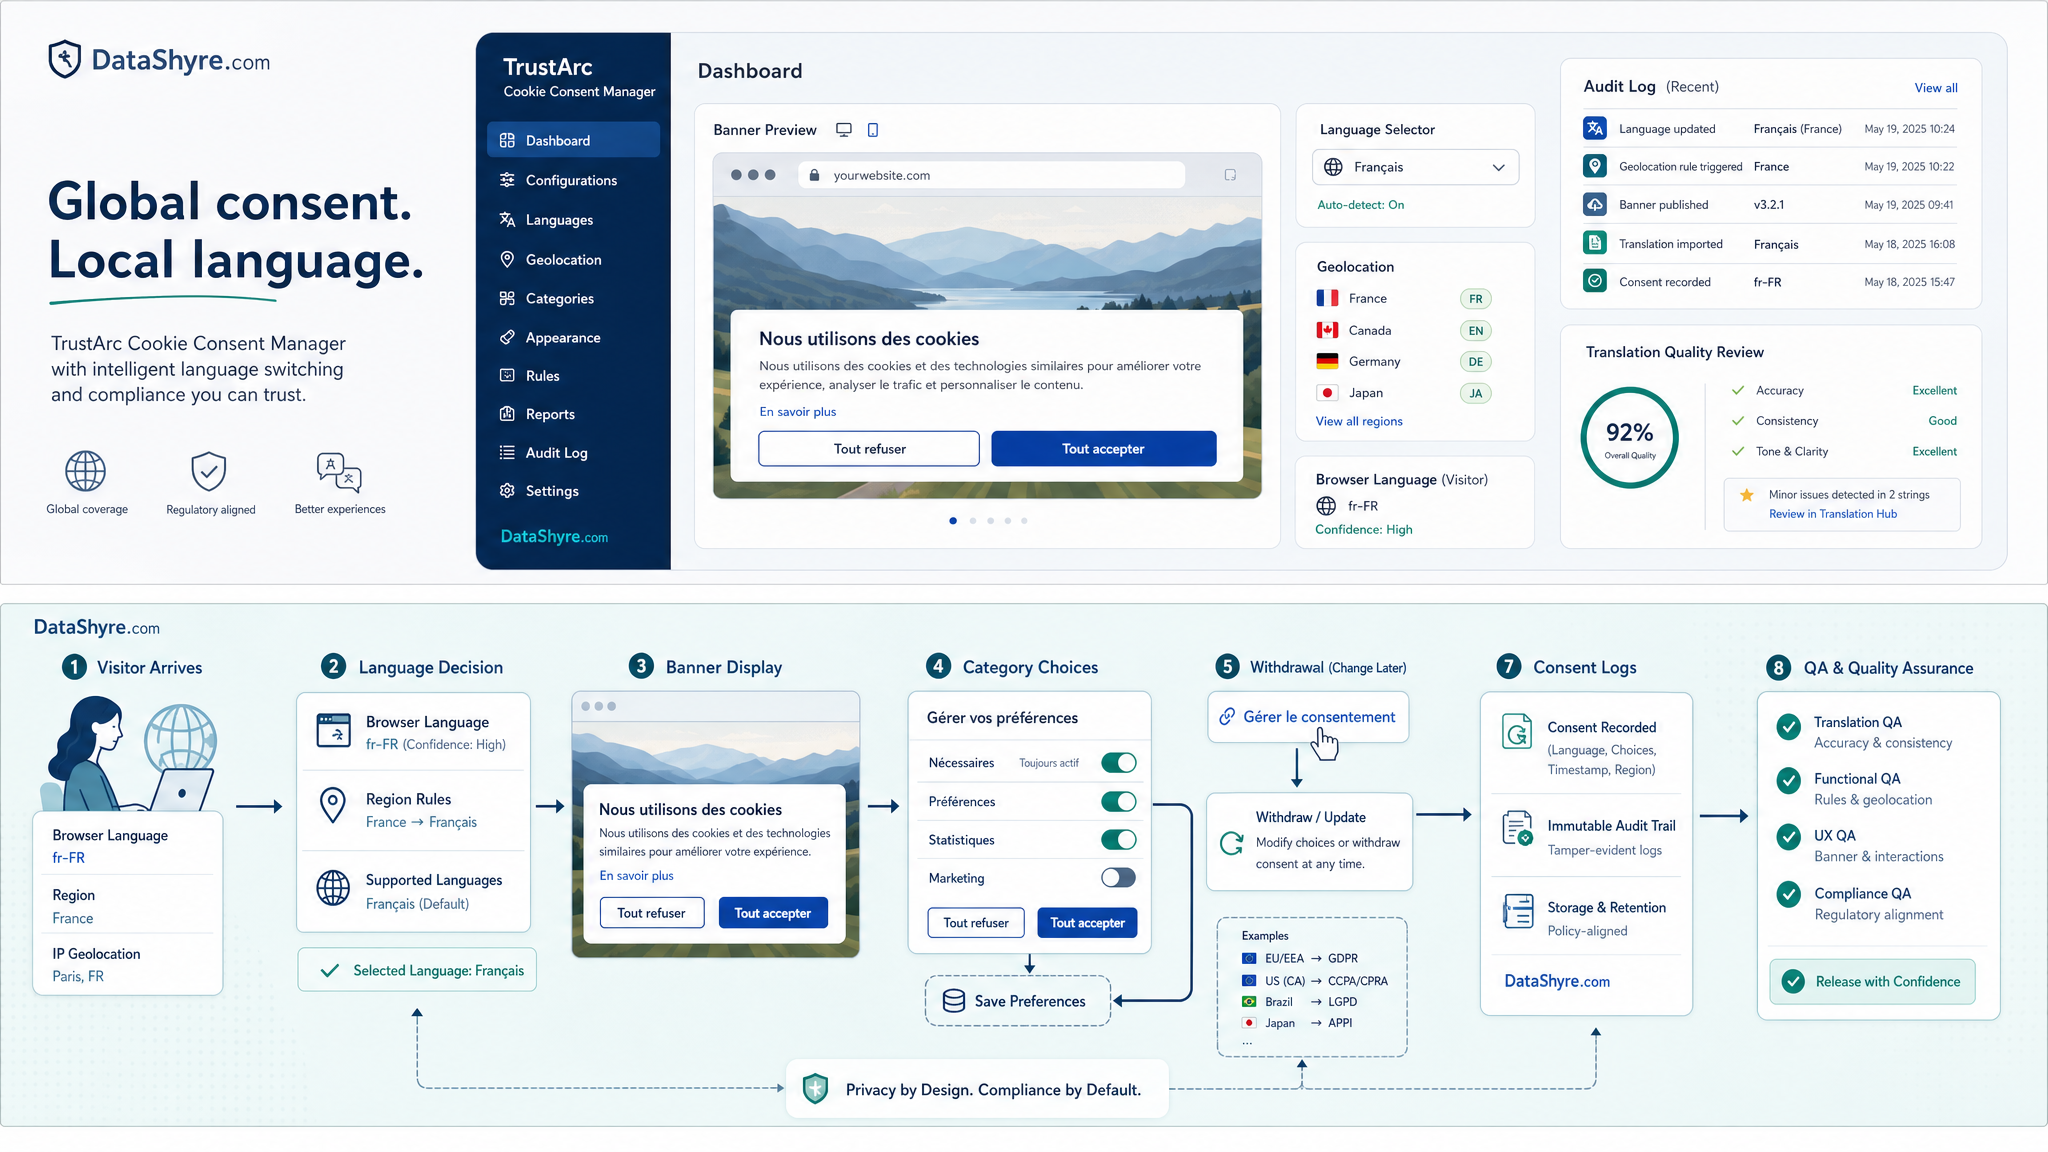Open Rules in the sidebar
This screenshot has width=2048, height=1152.
coord(573,375)
